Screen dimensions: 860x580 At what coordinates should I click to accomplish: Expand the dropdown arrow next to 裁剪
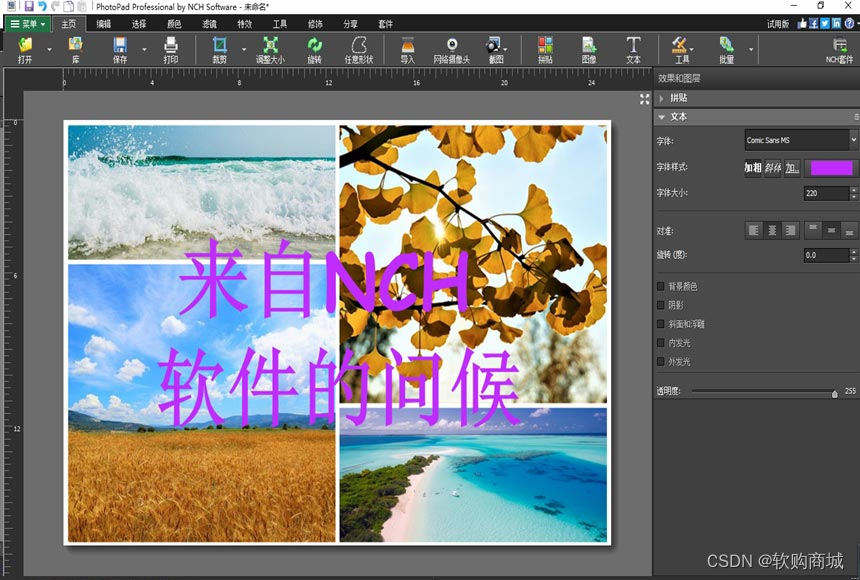point(244,50)
